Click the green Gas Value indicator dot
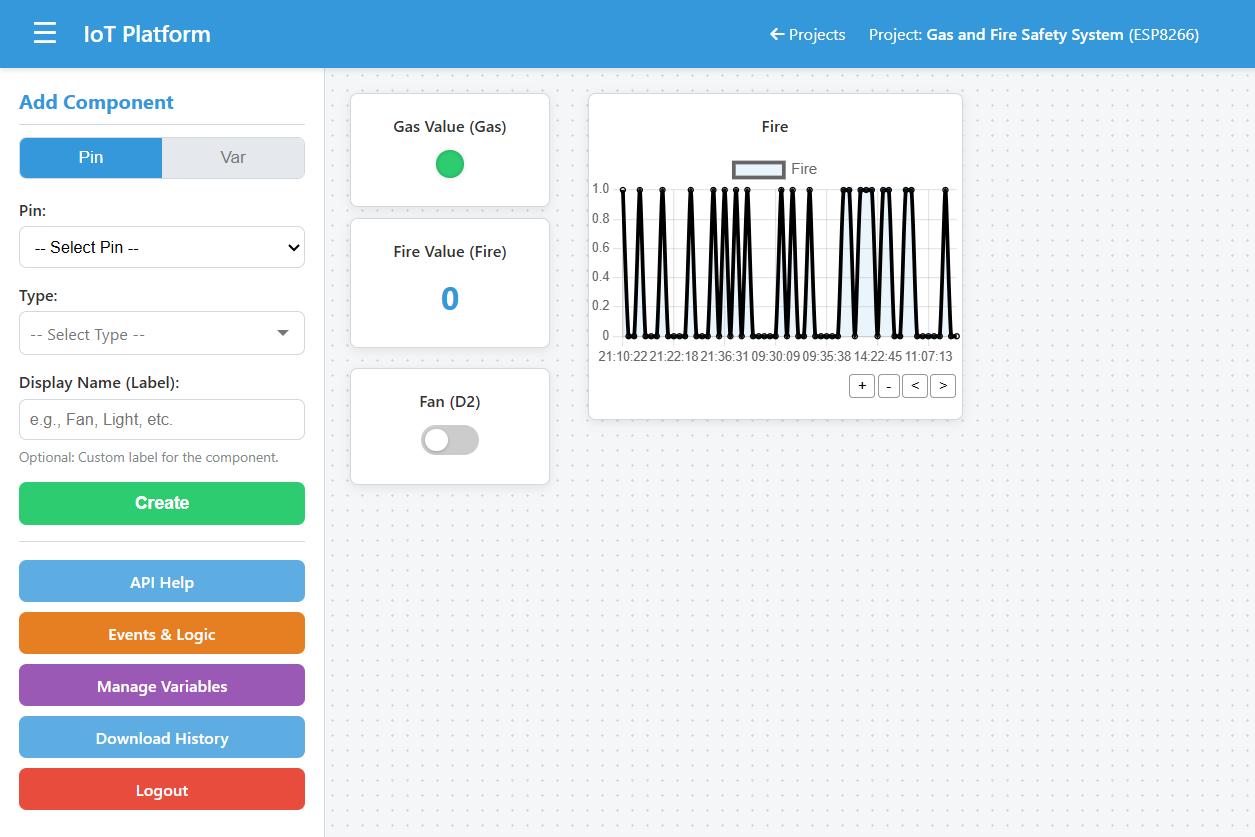 click(x=450, y=164)
